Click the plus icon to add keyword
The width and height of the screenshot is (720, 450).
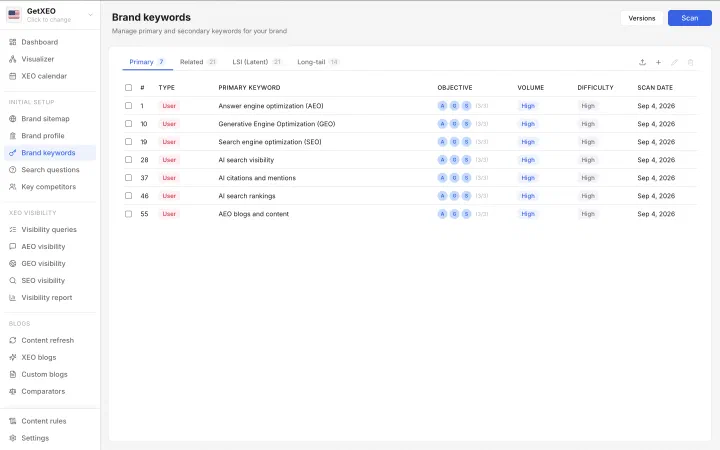tap(658, 62)
